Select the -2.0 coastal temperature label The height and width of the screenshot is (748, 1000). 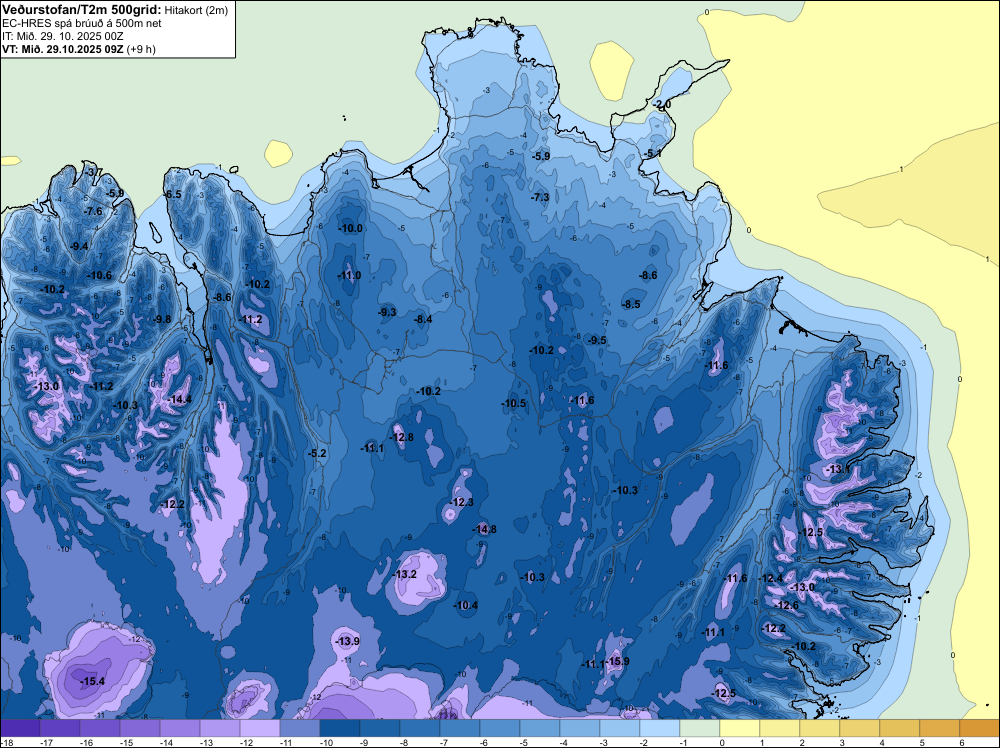[661, 105]
